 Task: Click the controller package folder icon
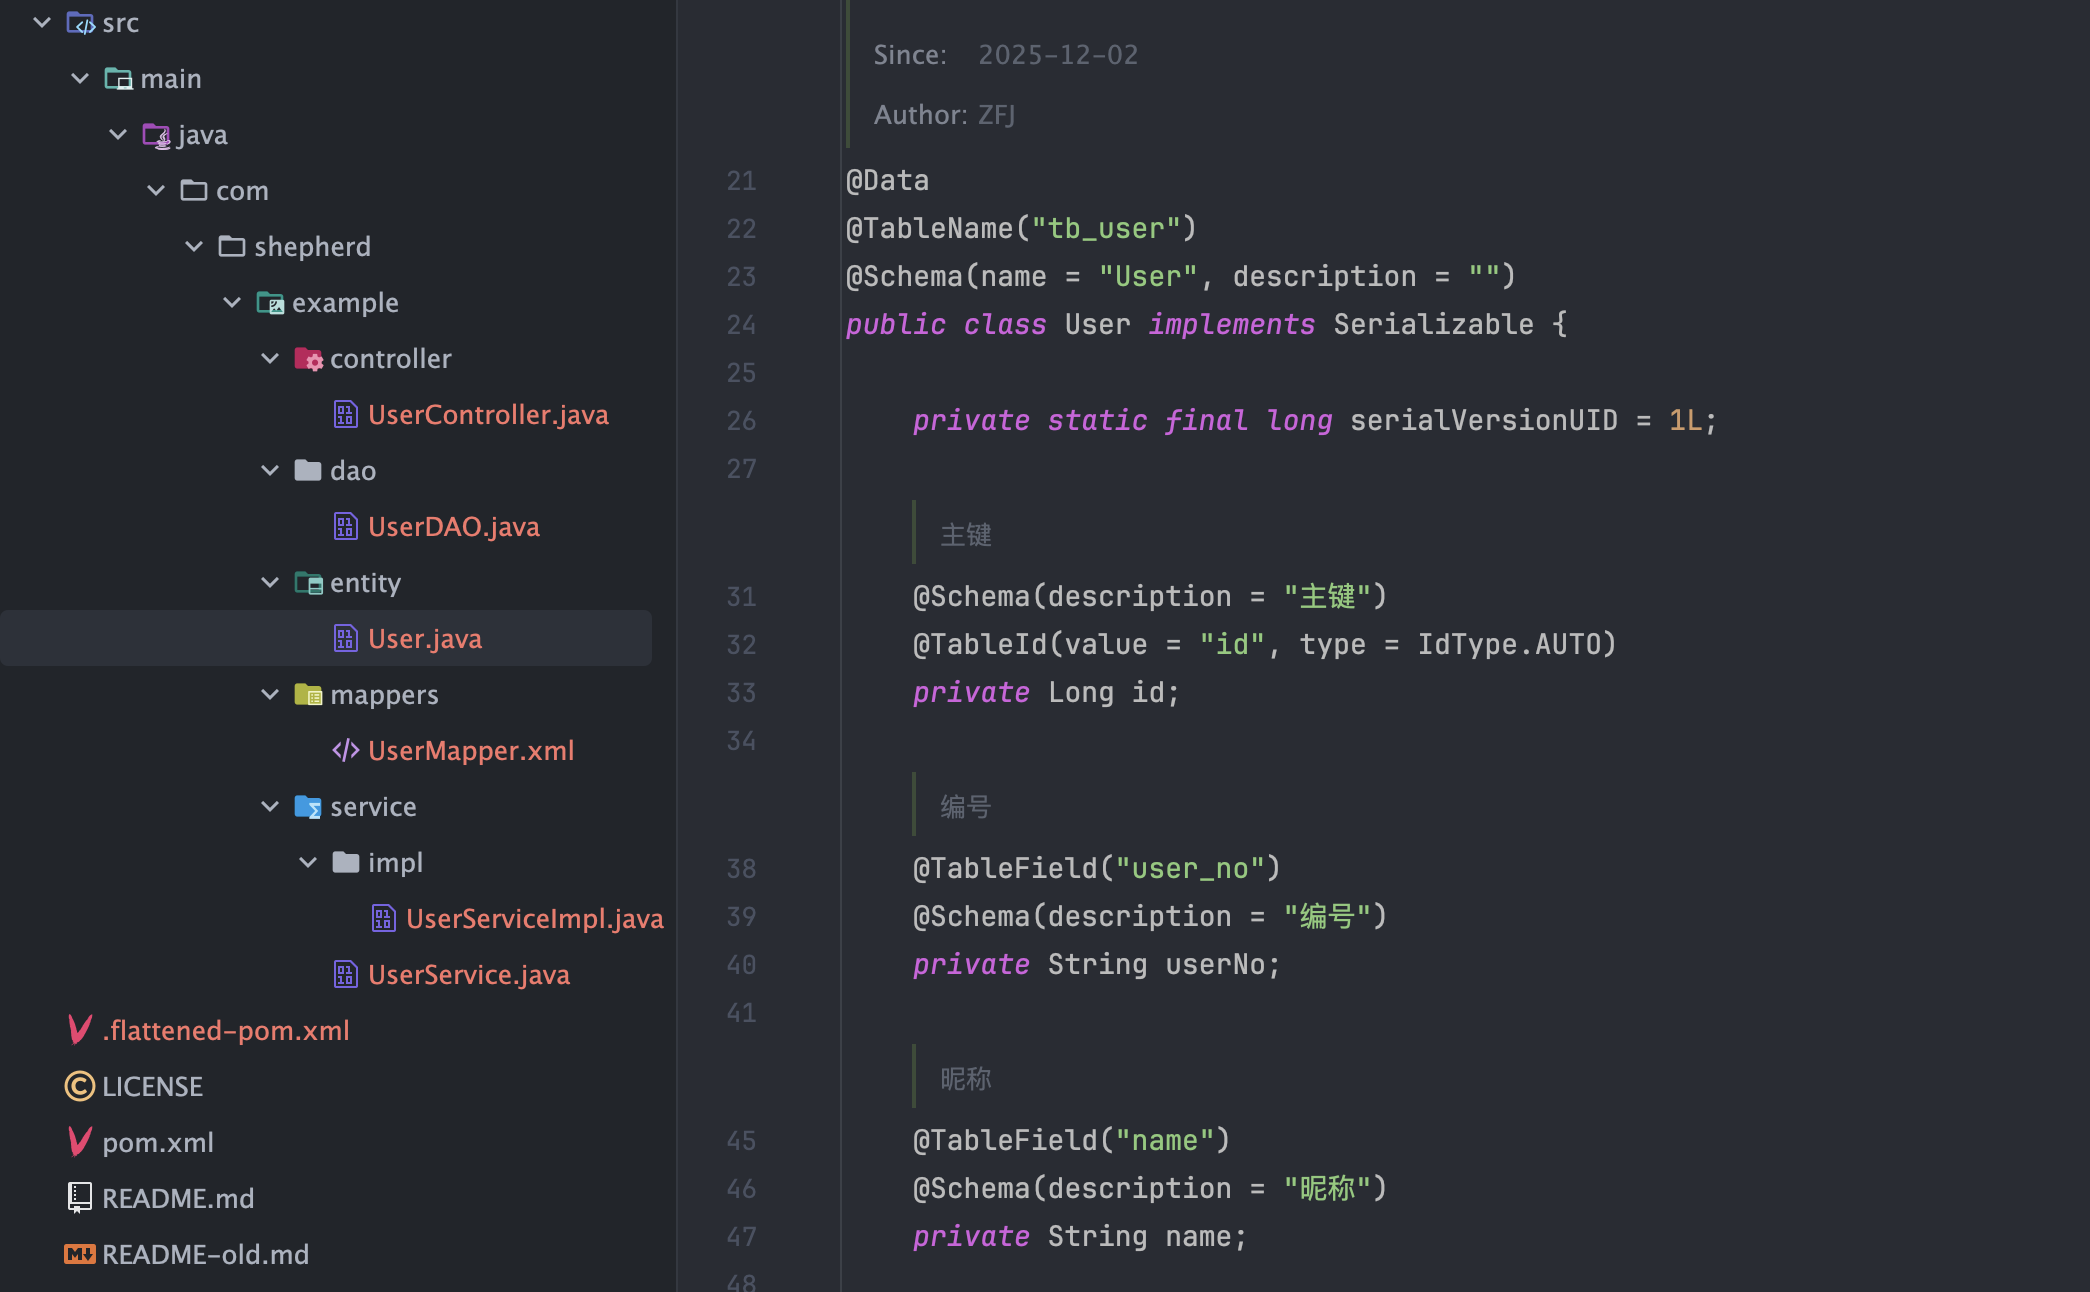(x=308, y=359)
